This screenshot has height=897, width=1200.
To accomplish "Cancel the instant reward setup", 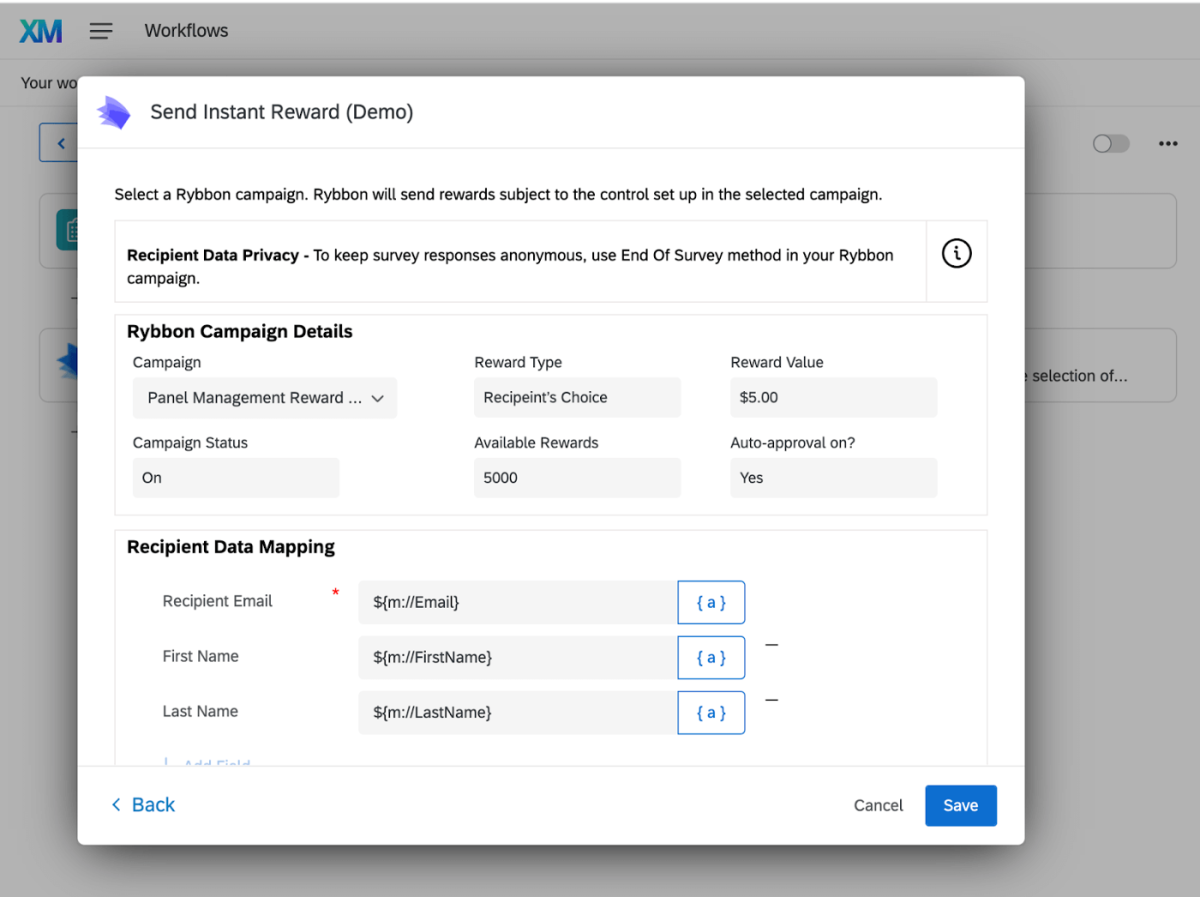I will click(878, 806).
